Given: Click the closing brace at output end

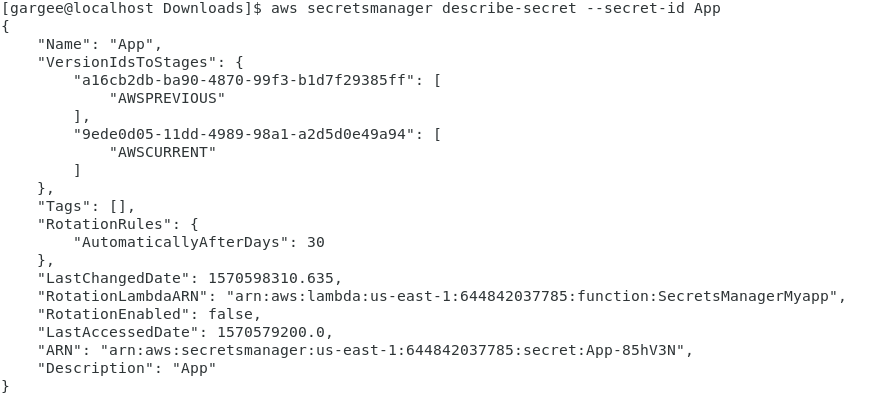Looking at the screenshot, I should (6, 386).
